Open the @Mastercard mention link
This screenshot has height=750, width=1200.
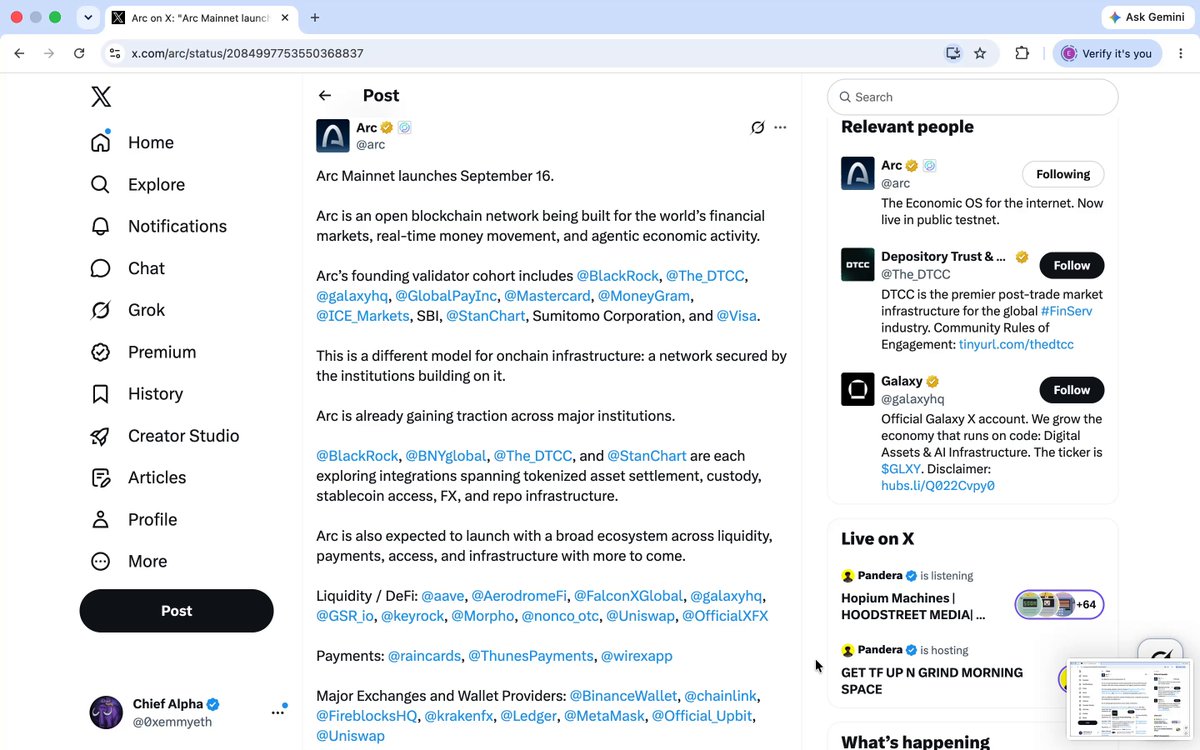[547, 296]
